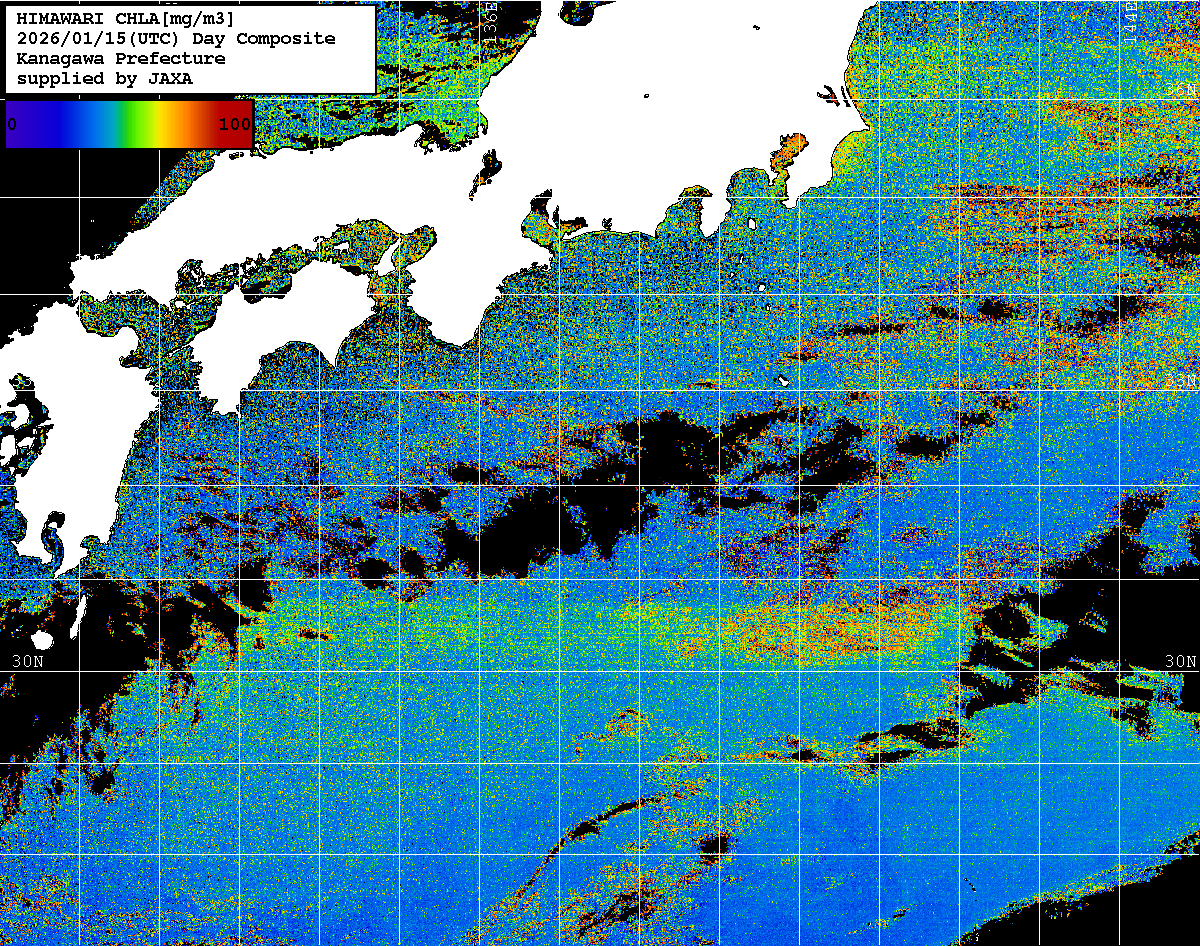Screen dimensions: 1200x946
Task: Click the 36N latitude label
Action: [x=1182, y=90]
